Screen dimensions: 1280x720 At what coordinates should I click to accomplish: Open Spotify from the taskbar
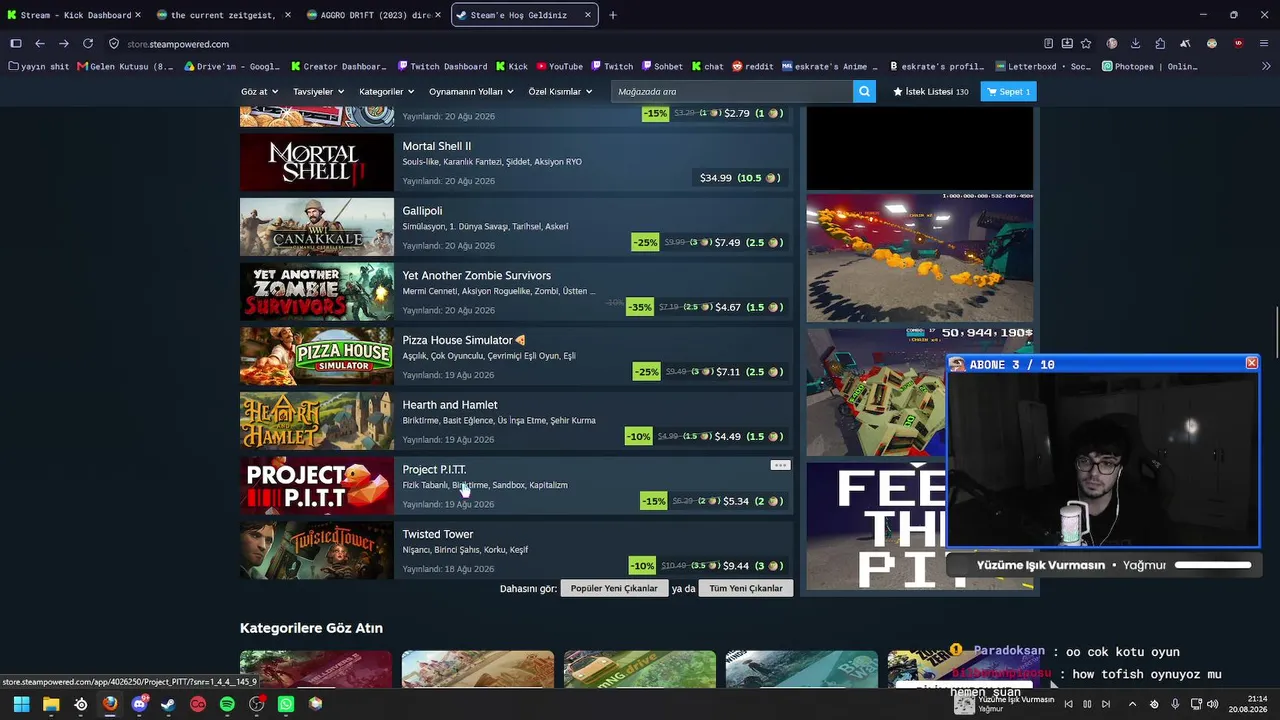(227, 704)
